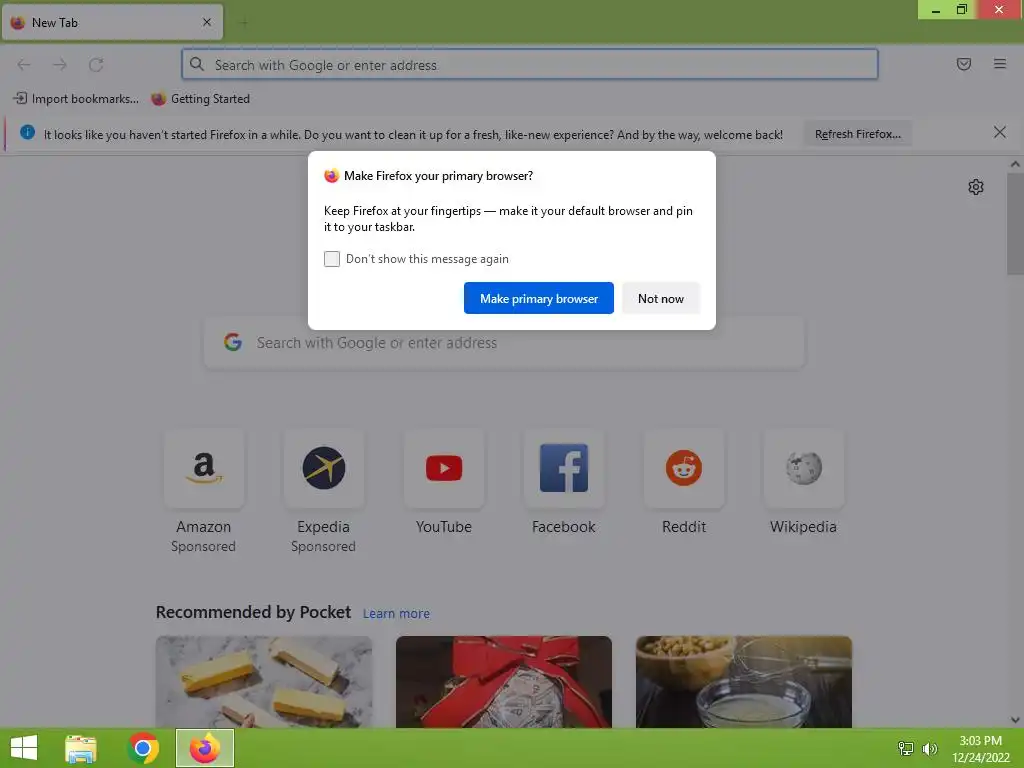Launch File Explorer from taskbar
1024x768 pixels.
click(81, 748)
